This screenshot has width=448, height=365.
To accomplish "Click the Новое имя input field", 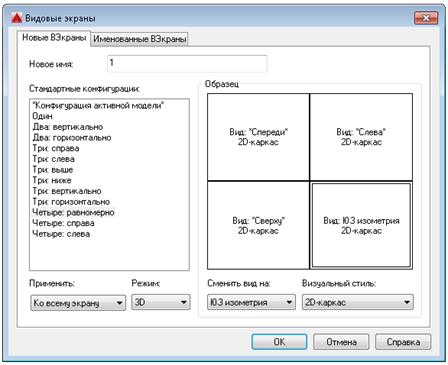I will (187, 63).
